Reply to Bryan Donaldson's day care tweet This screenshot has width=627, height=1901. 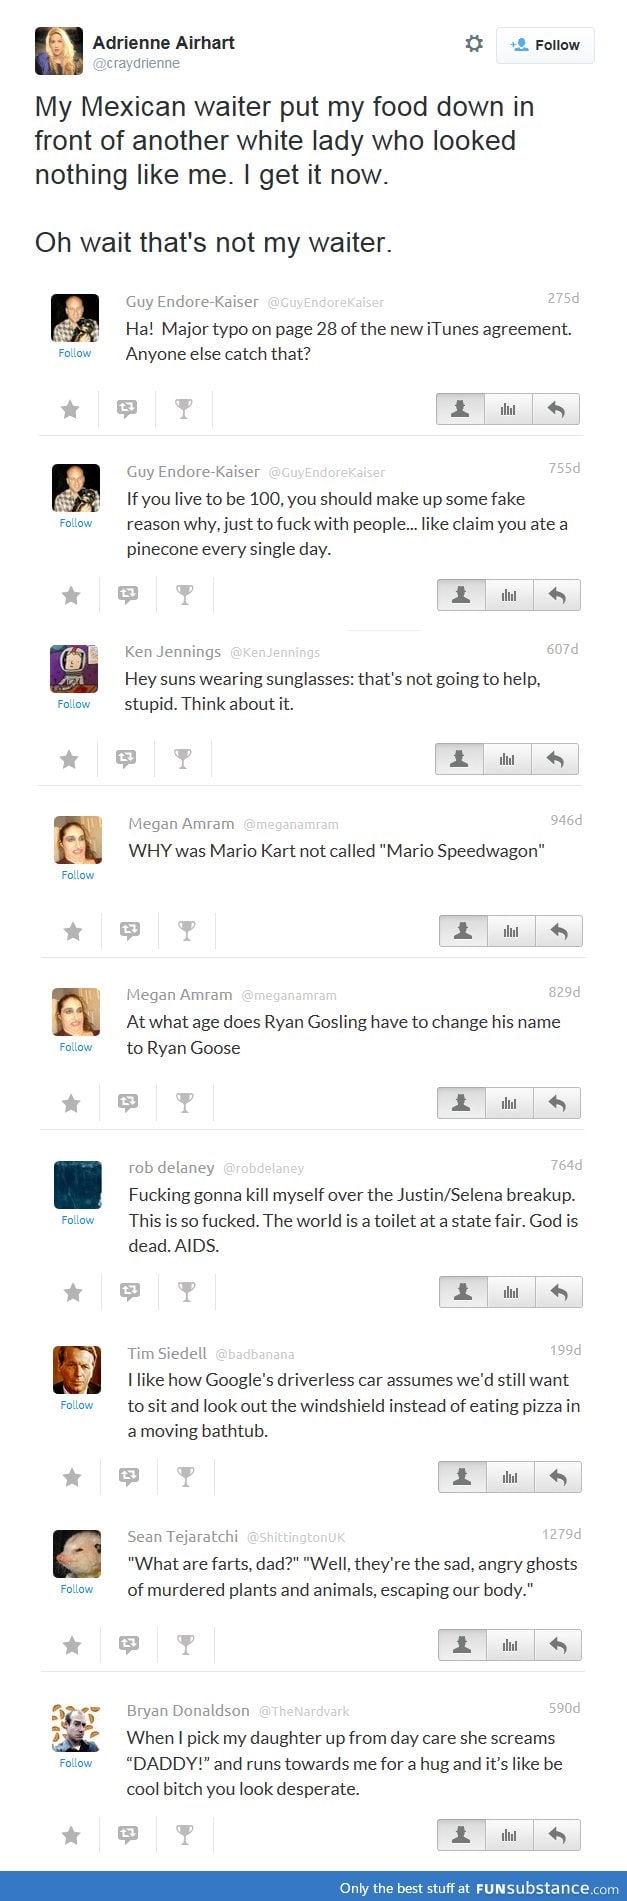pyautogui.click(x=558, y=1835)
